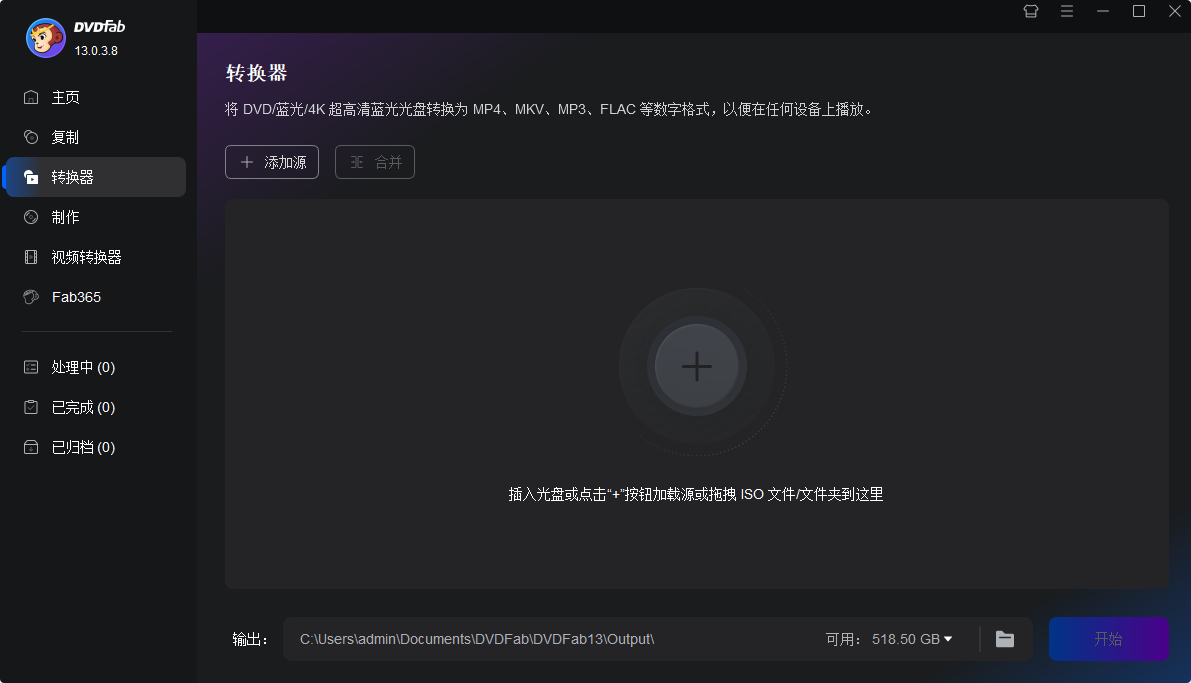This screenshot has height=683, width=1191.
Task: Click the drop hint text about ISO 文件
Action: click(696, 495)
